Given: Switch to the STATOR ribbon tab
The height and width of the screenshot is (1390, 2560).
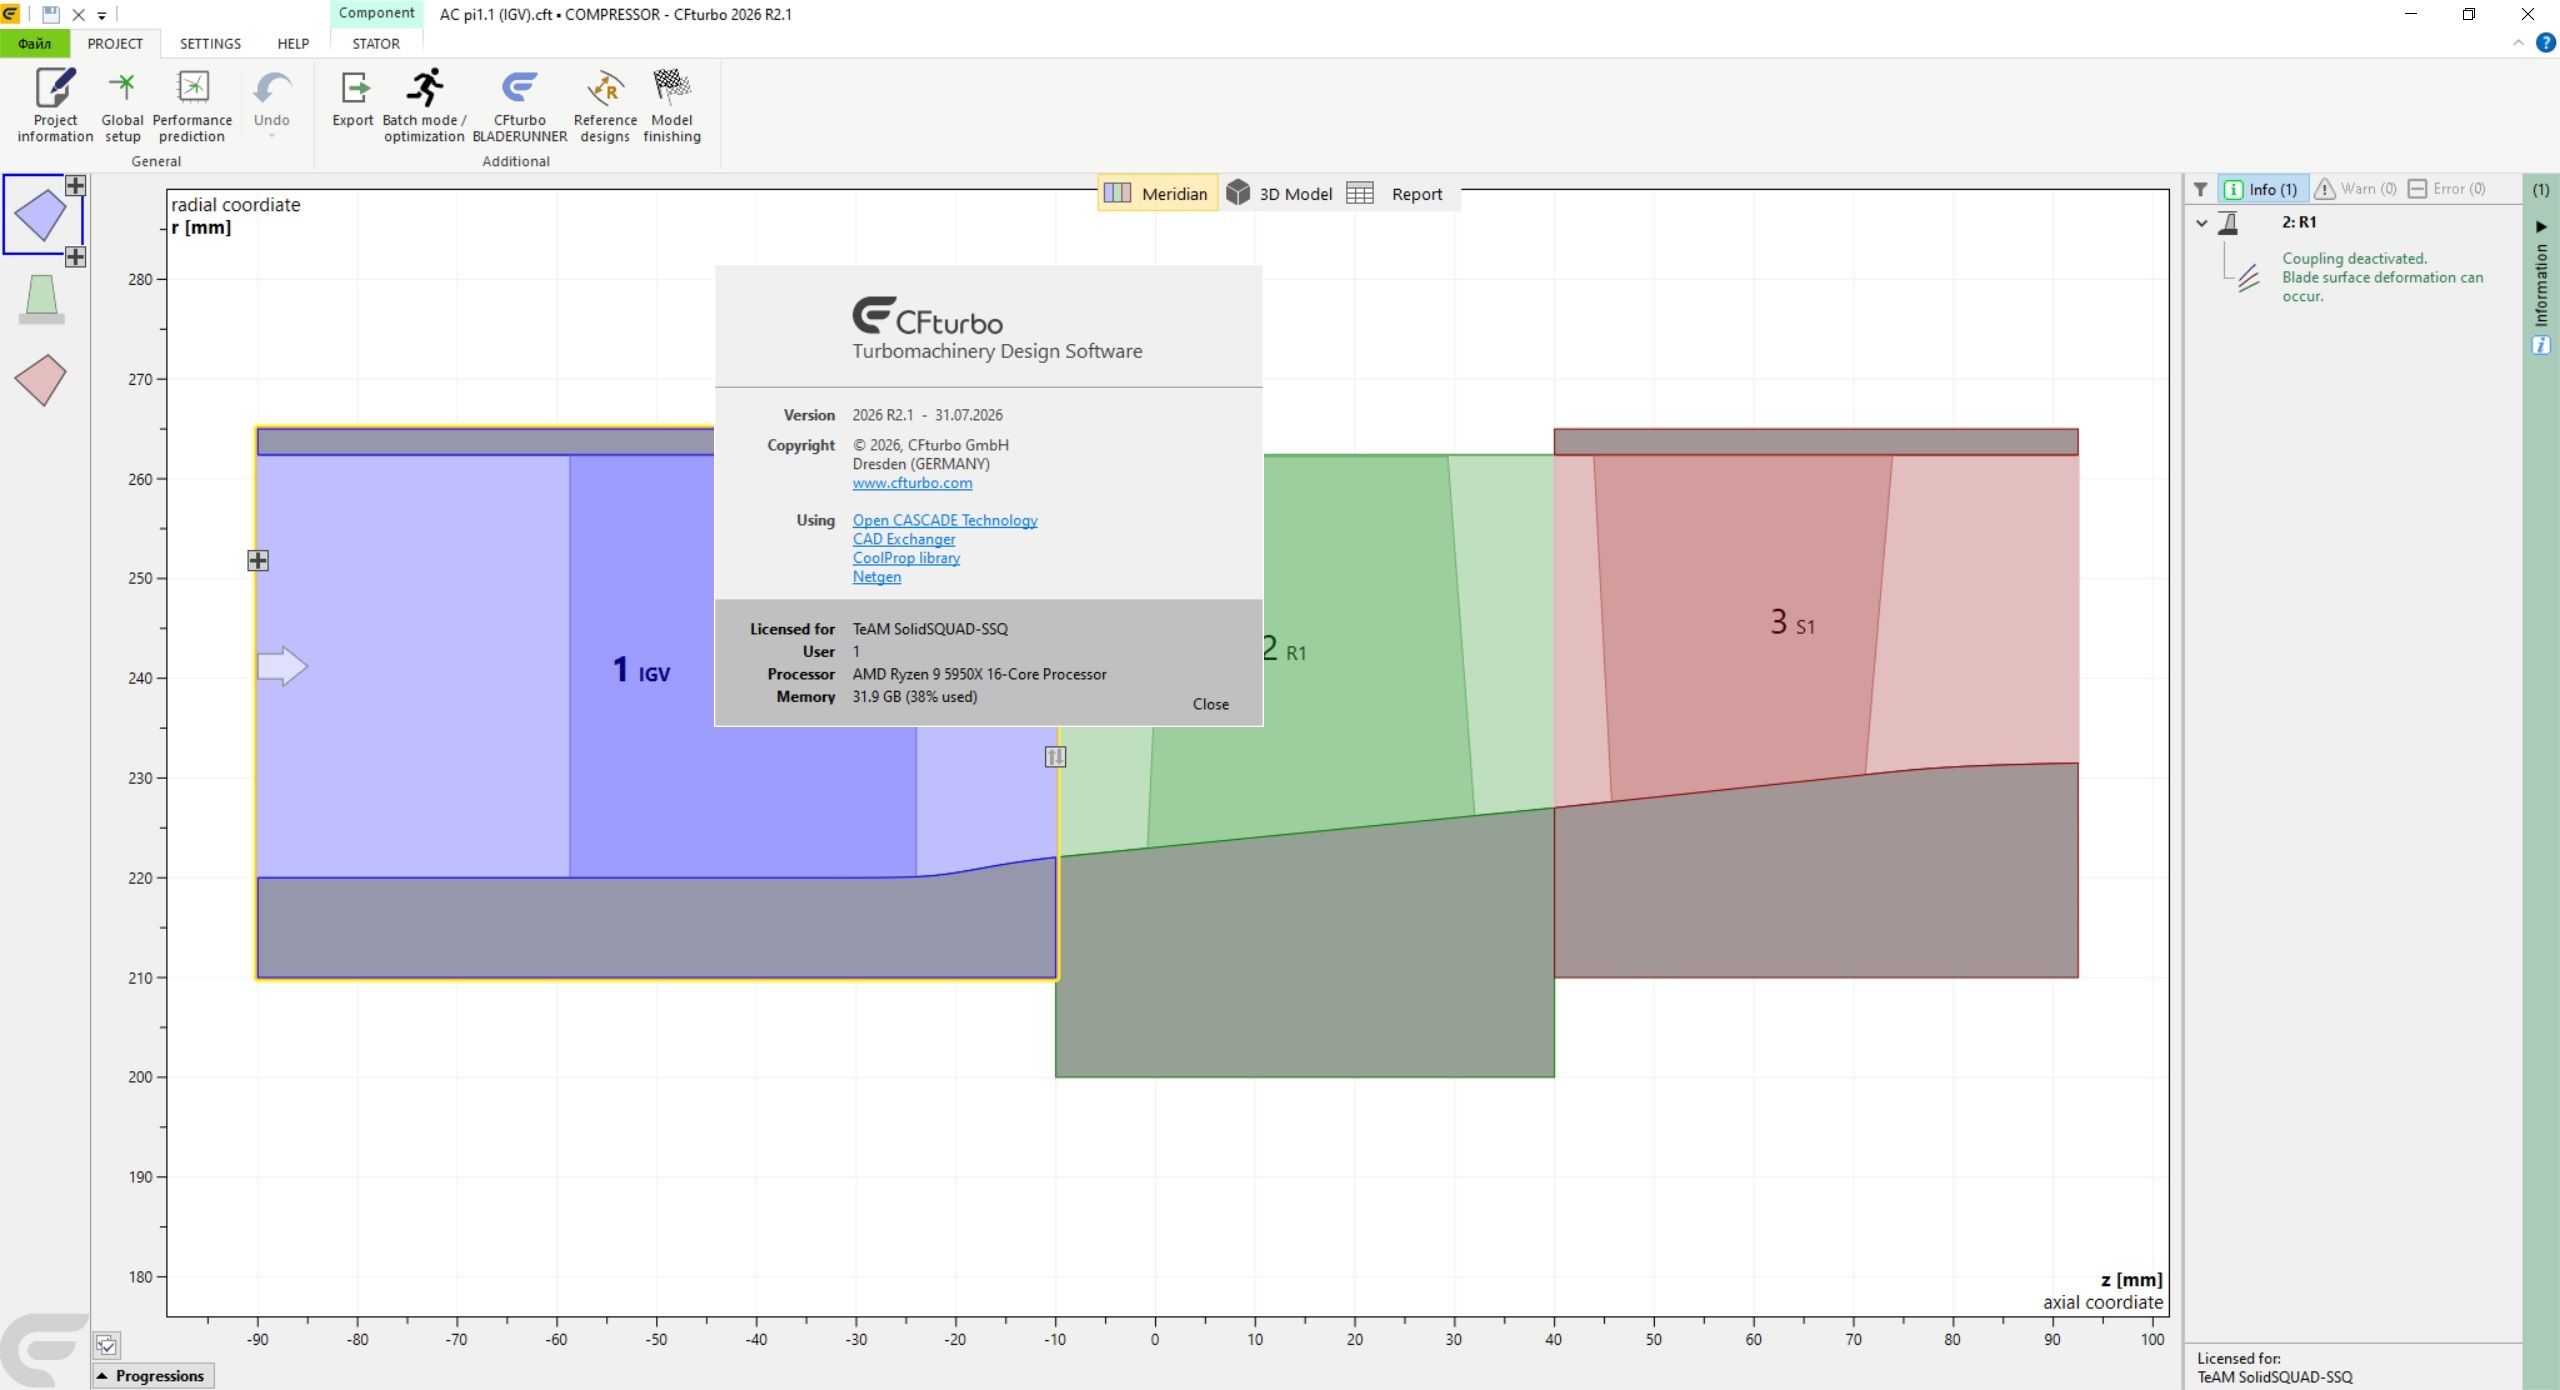Looking at the screenshot, I should [376, 43].
